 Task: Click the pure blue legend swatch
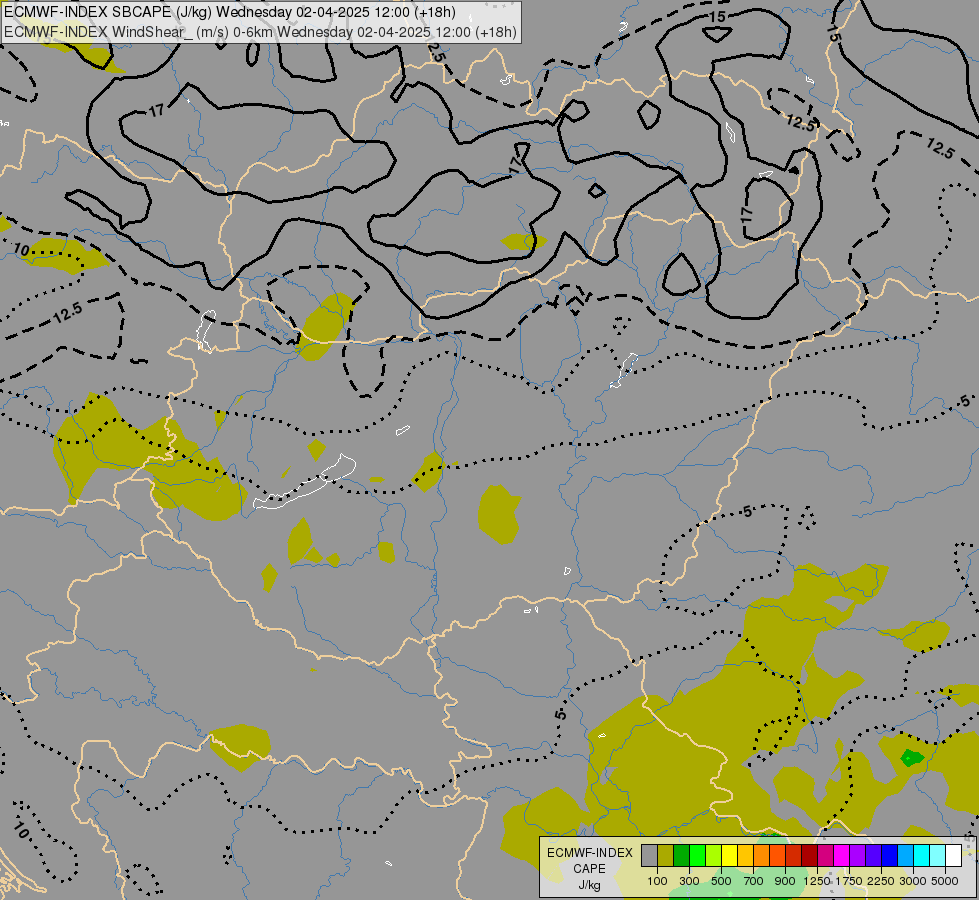890,855
